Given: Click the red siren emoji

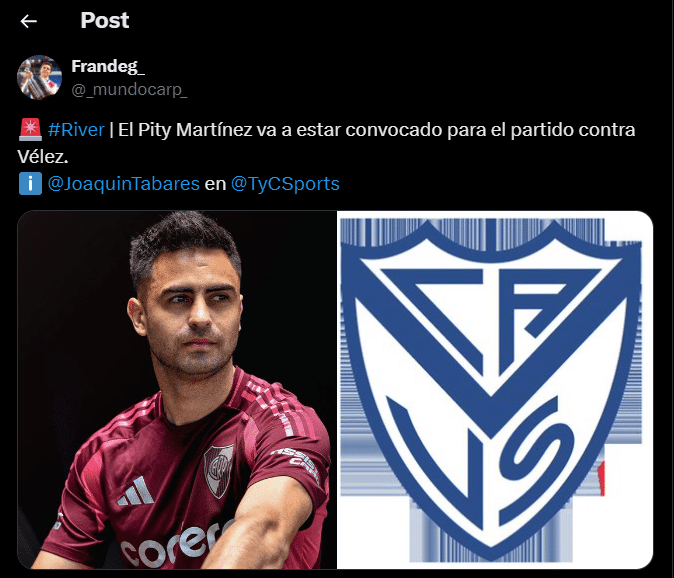Looking at the screenshot, I should 30,129.
